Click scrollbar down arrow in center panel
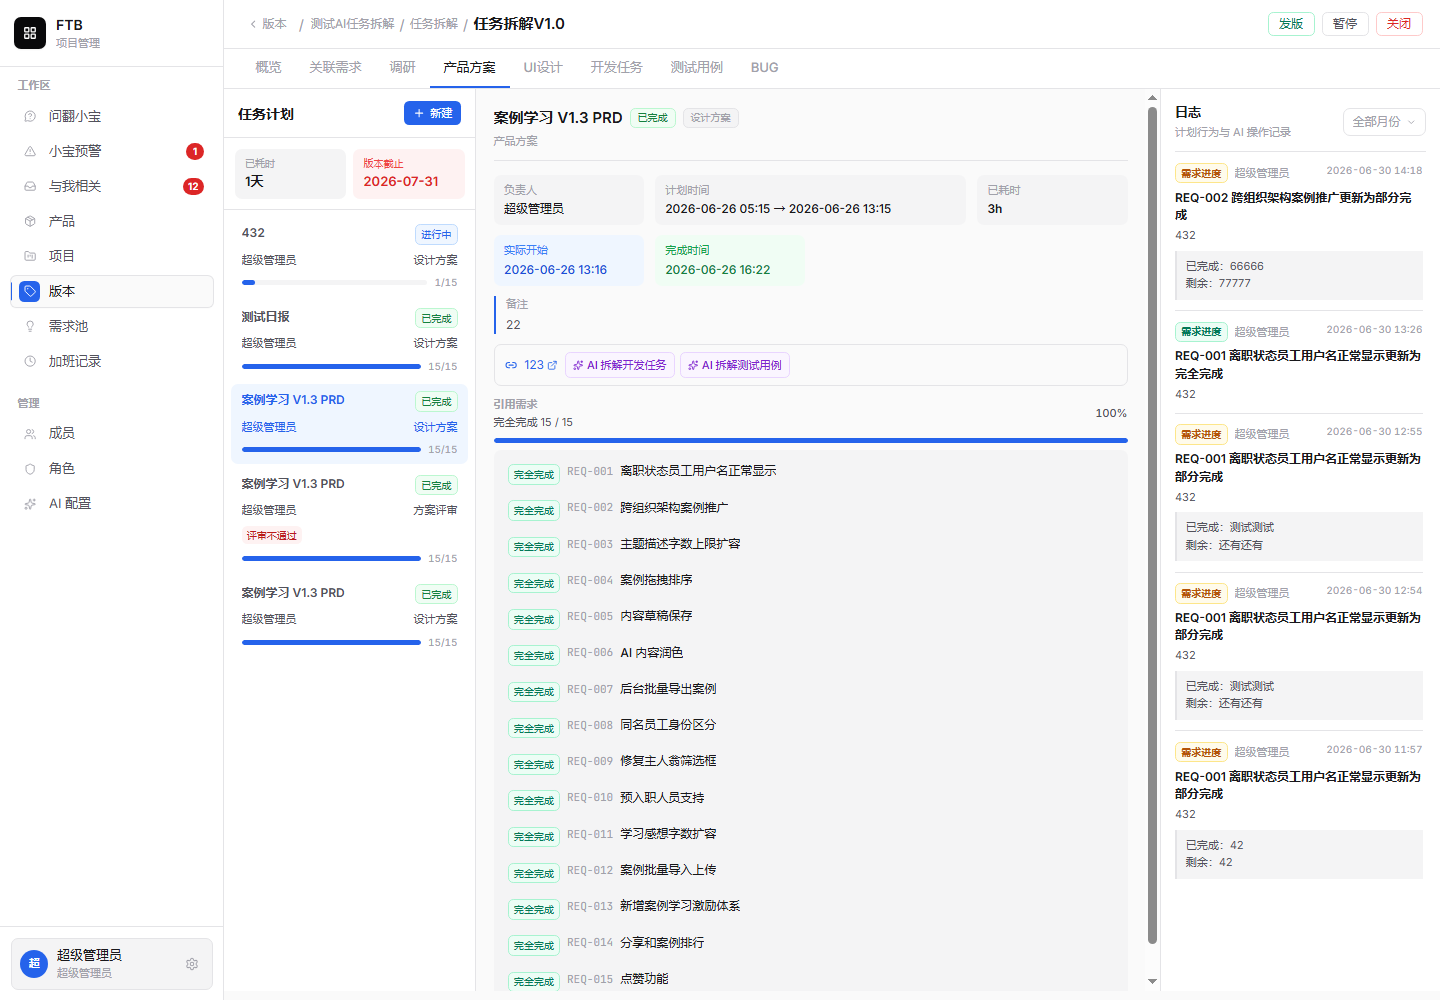 tap(1152, 982)
